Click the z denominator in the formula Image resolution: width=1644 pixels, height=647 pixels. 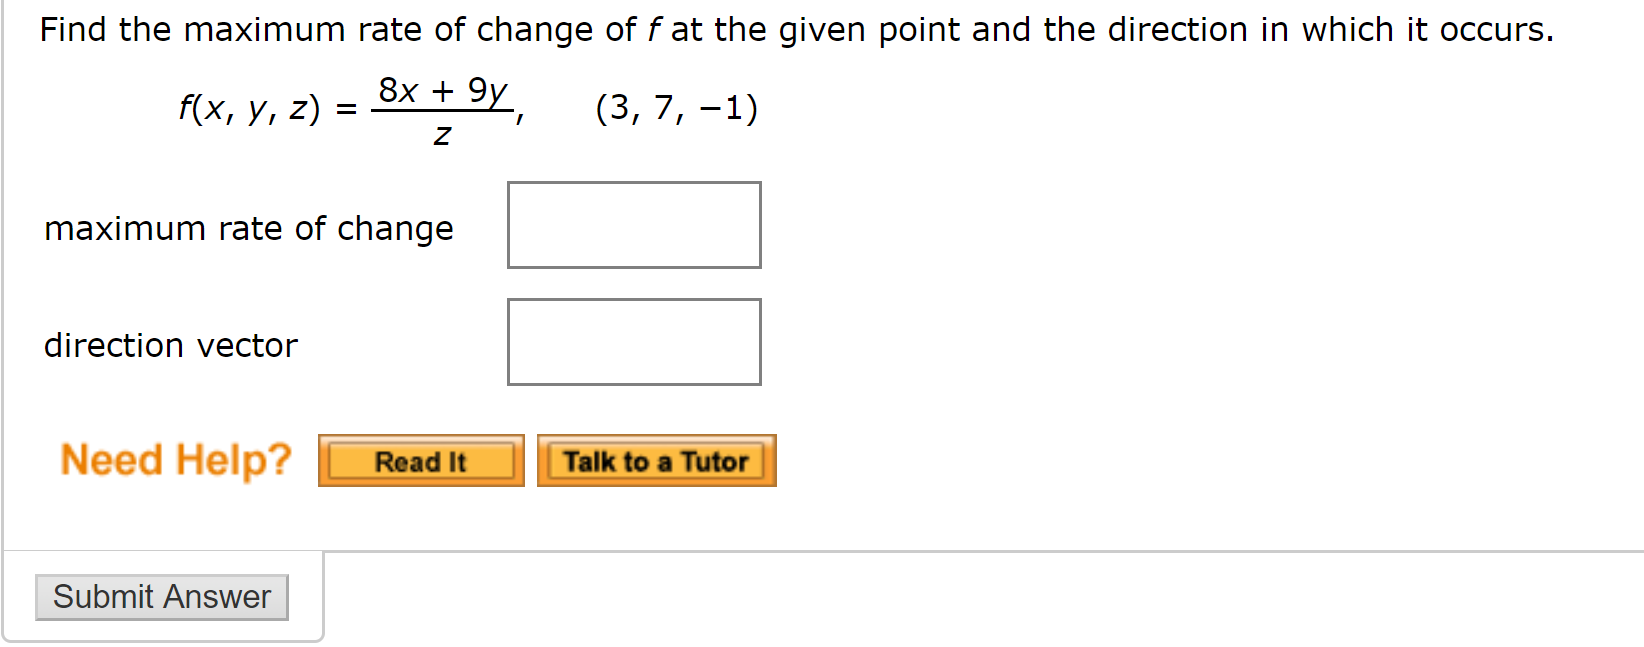pyautogui.click(x=441, y=134)
